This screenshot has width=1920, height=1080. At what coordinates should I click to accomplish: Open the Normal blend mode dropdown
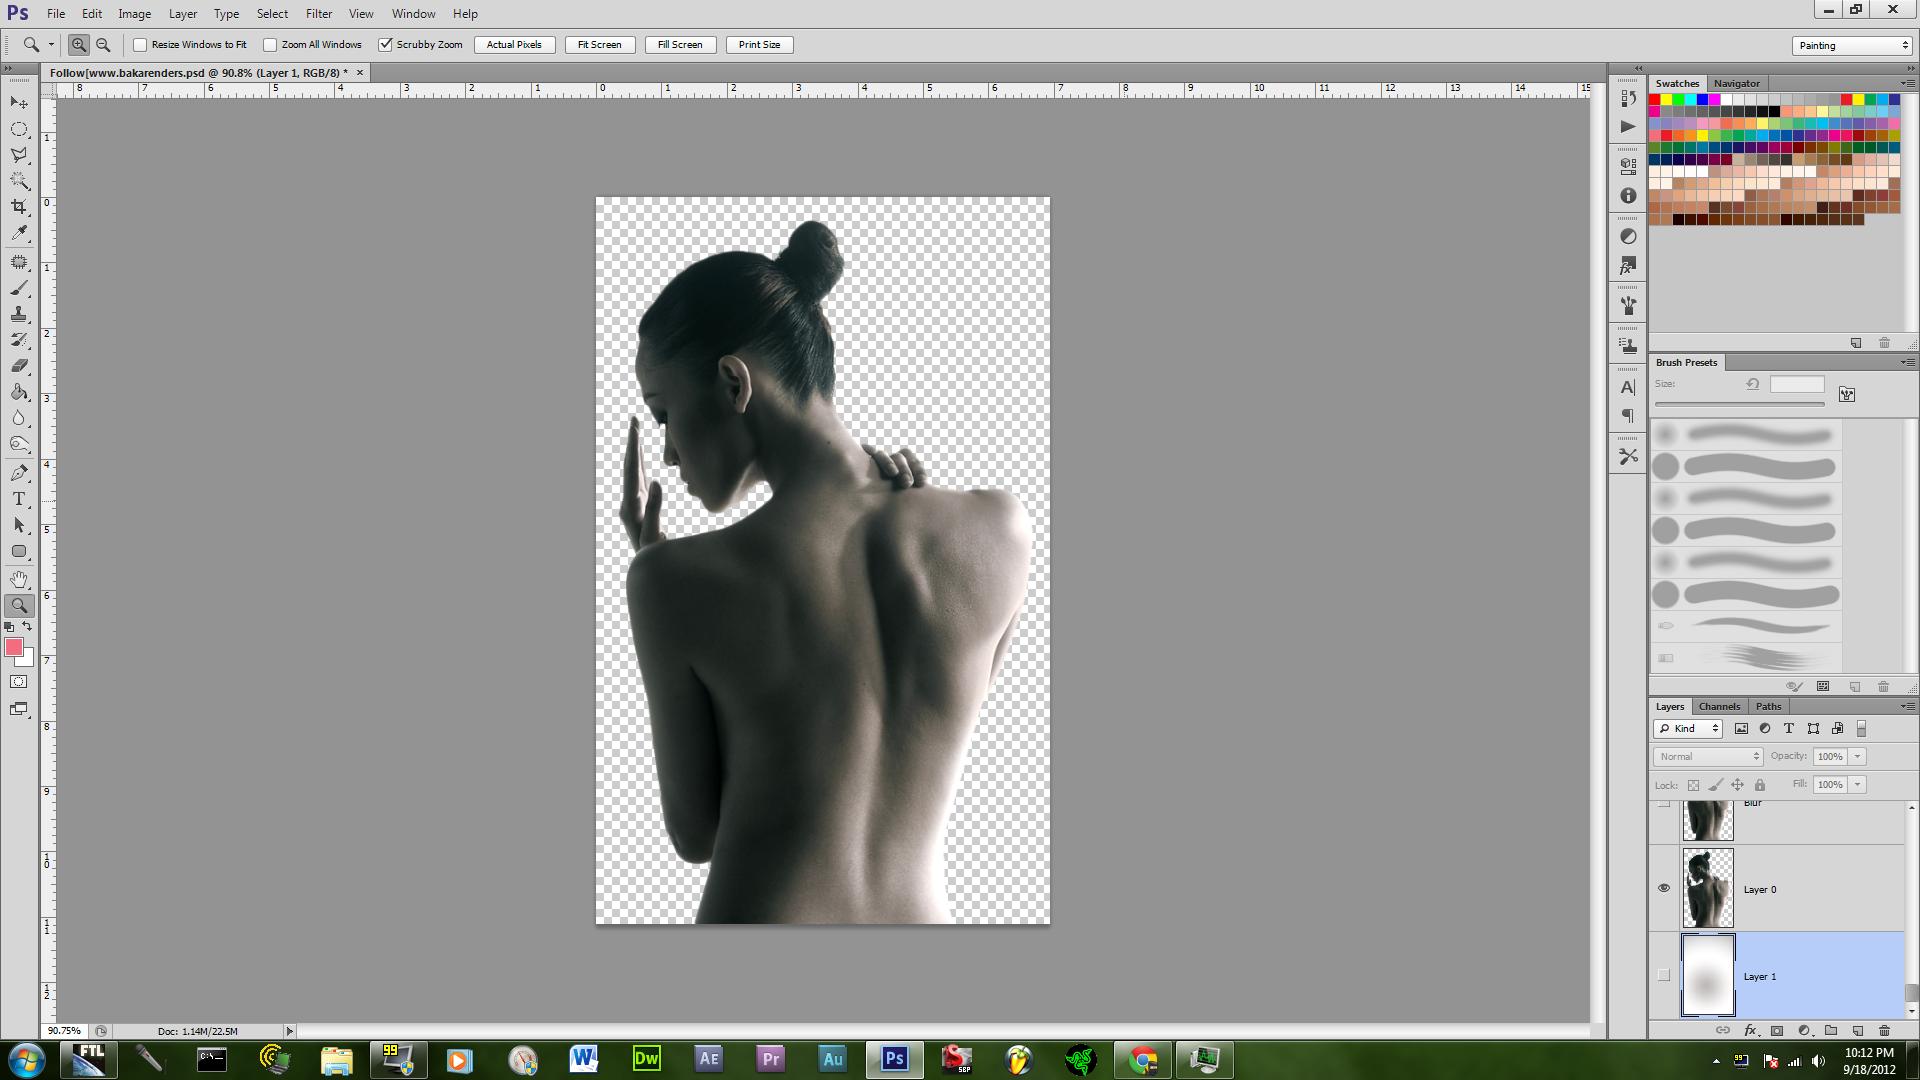(1707, 757)
